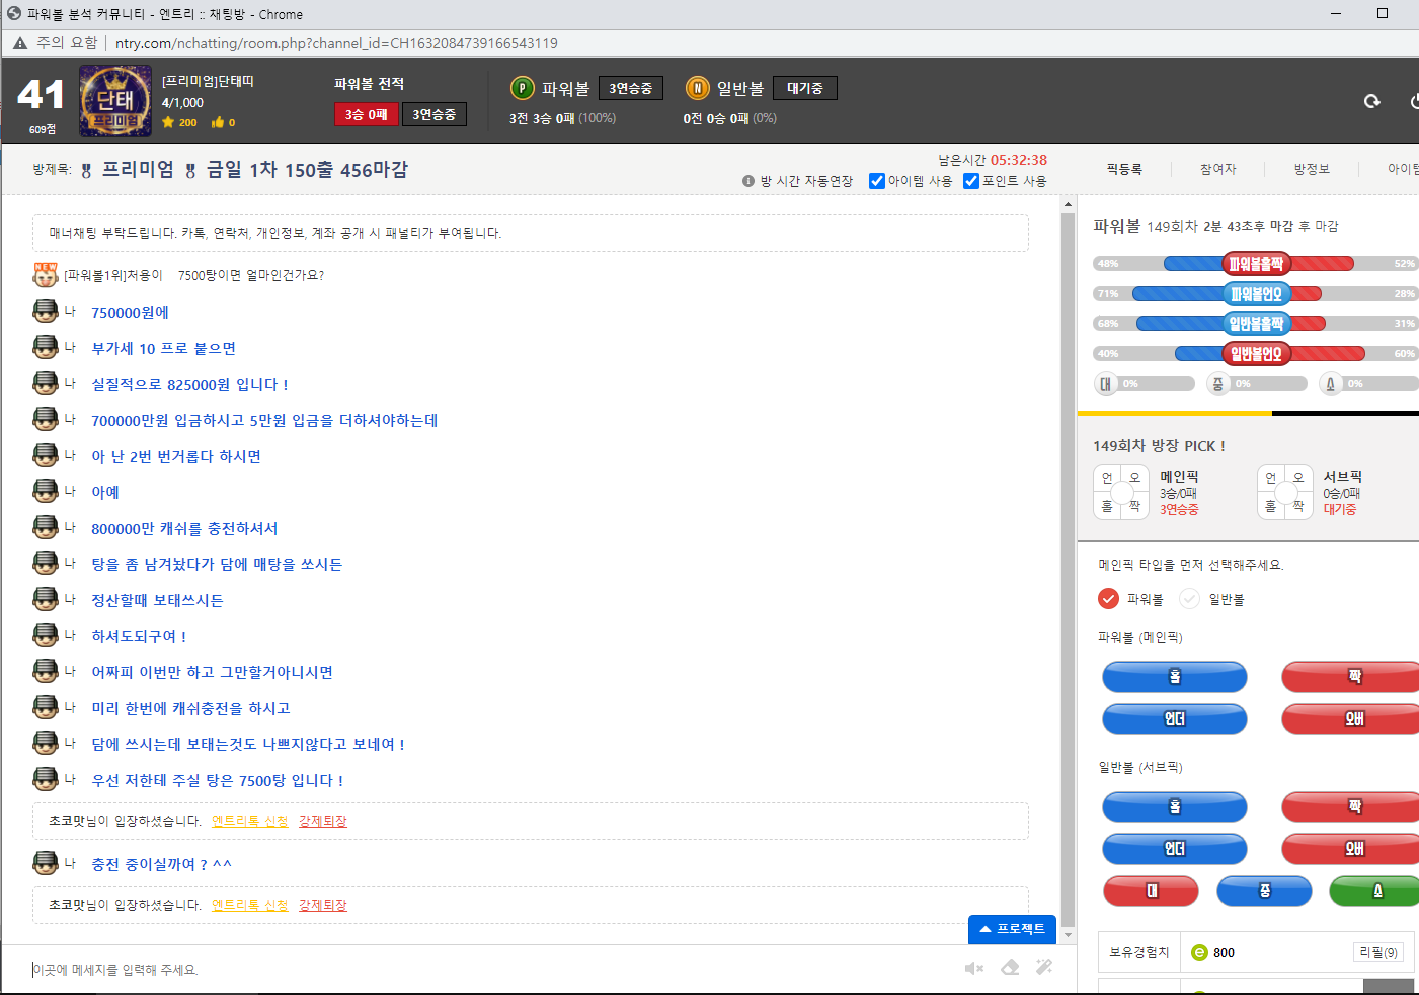Click the orange N 일반볼 icon

tap(697, 89)
